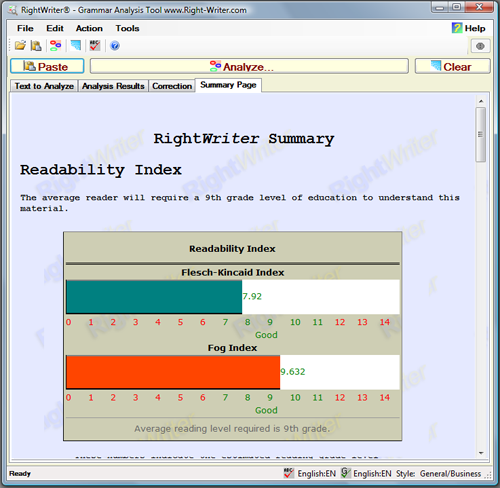The image size is (500, 488).
Task: Click the large Paste button
Action: (x=47, y=66)
